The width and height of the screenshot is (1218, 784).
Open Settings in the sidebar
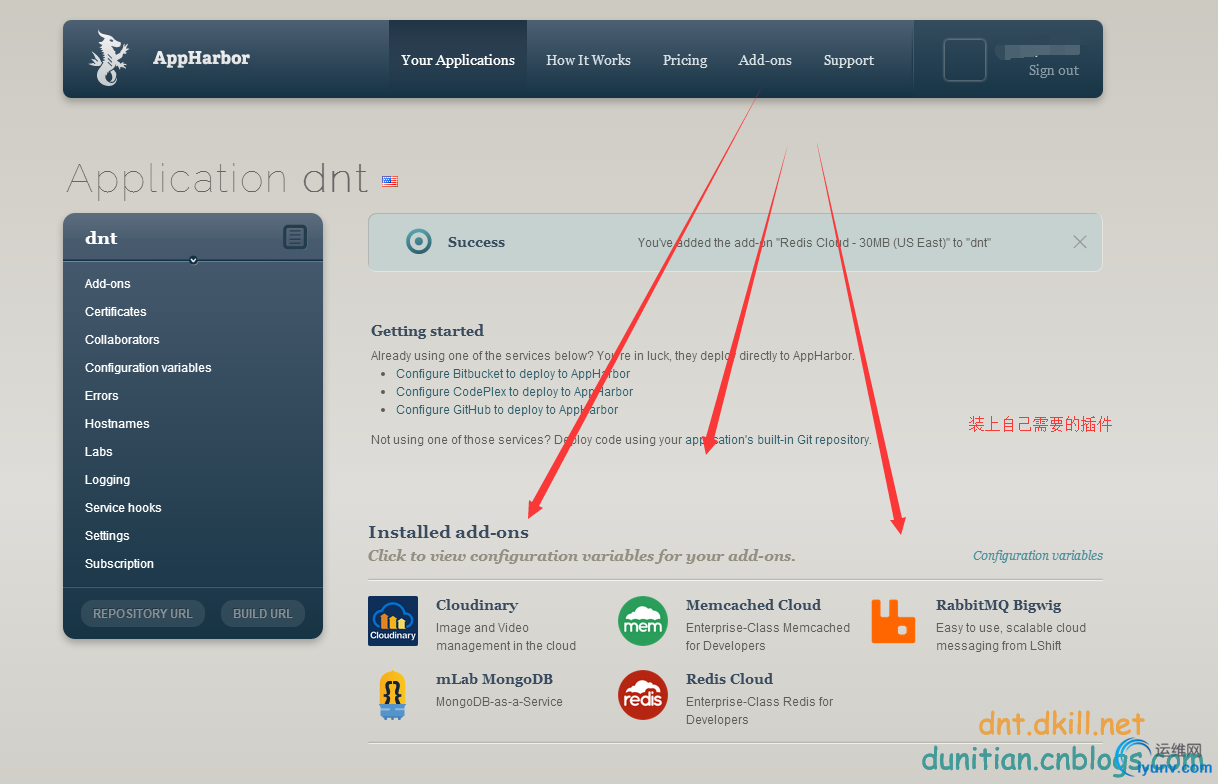[x=107, y=536]
